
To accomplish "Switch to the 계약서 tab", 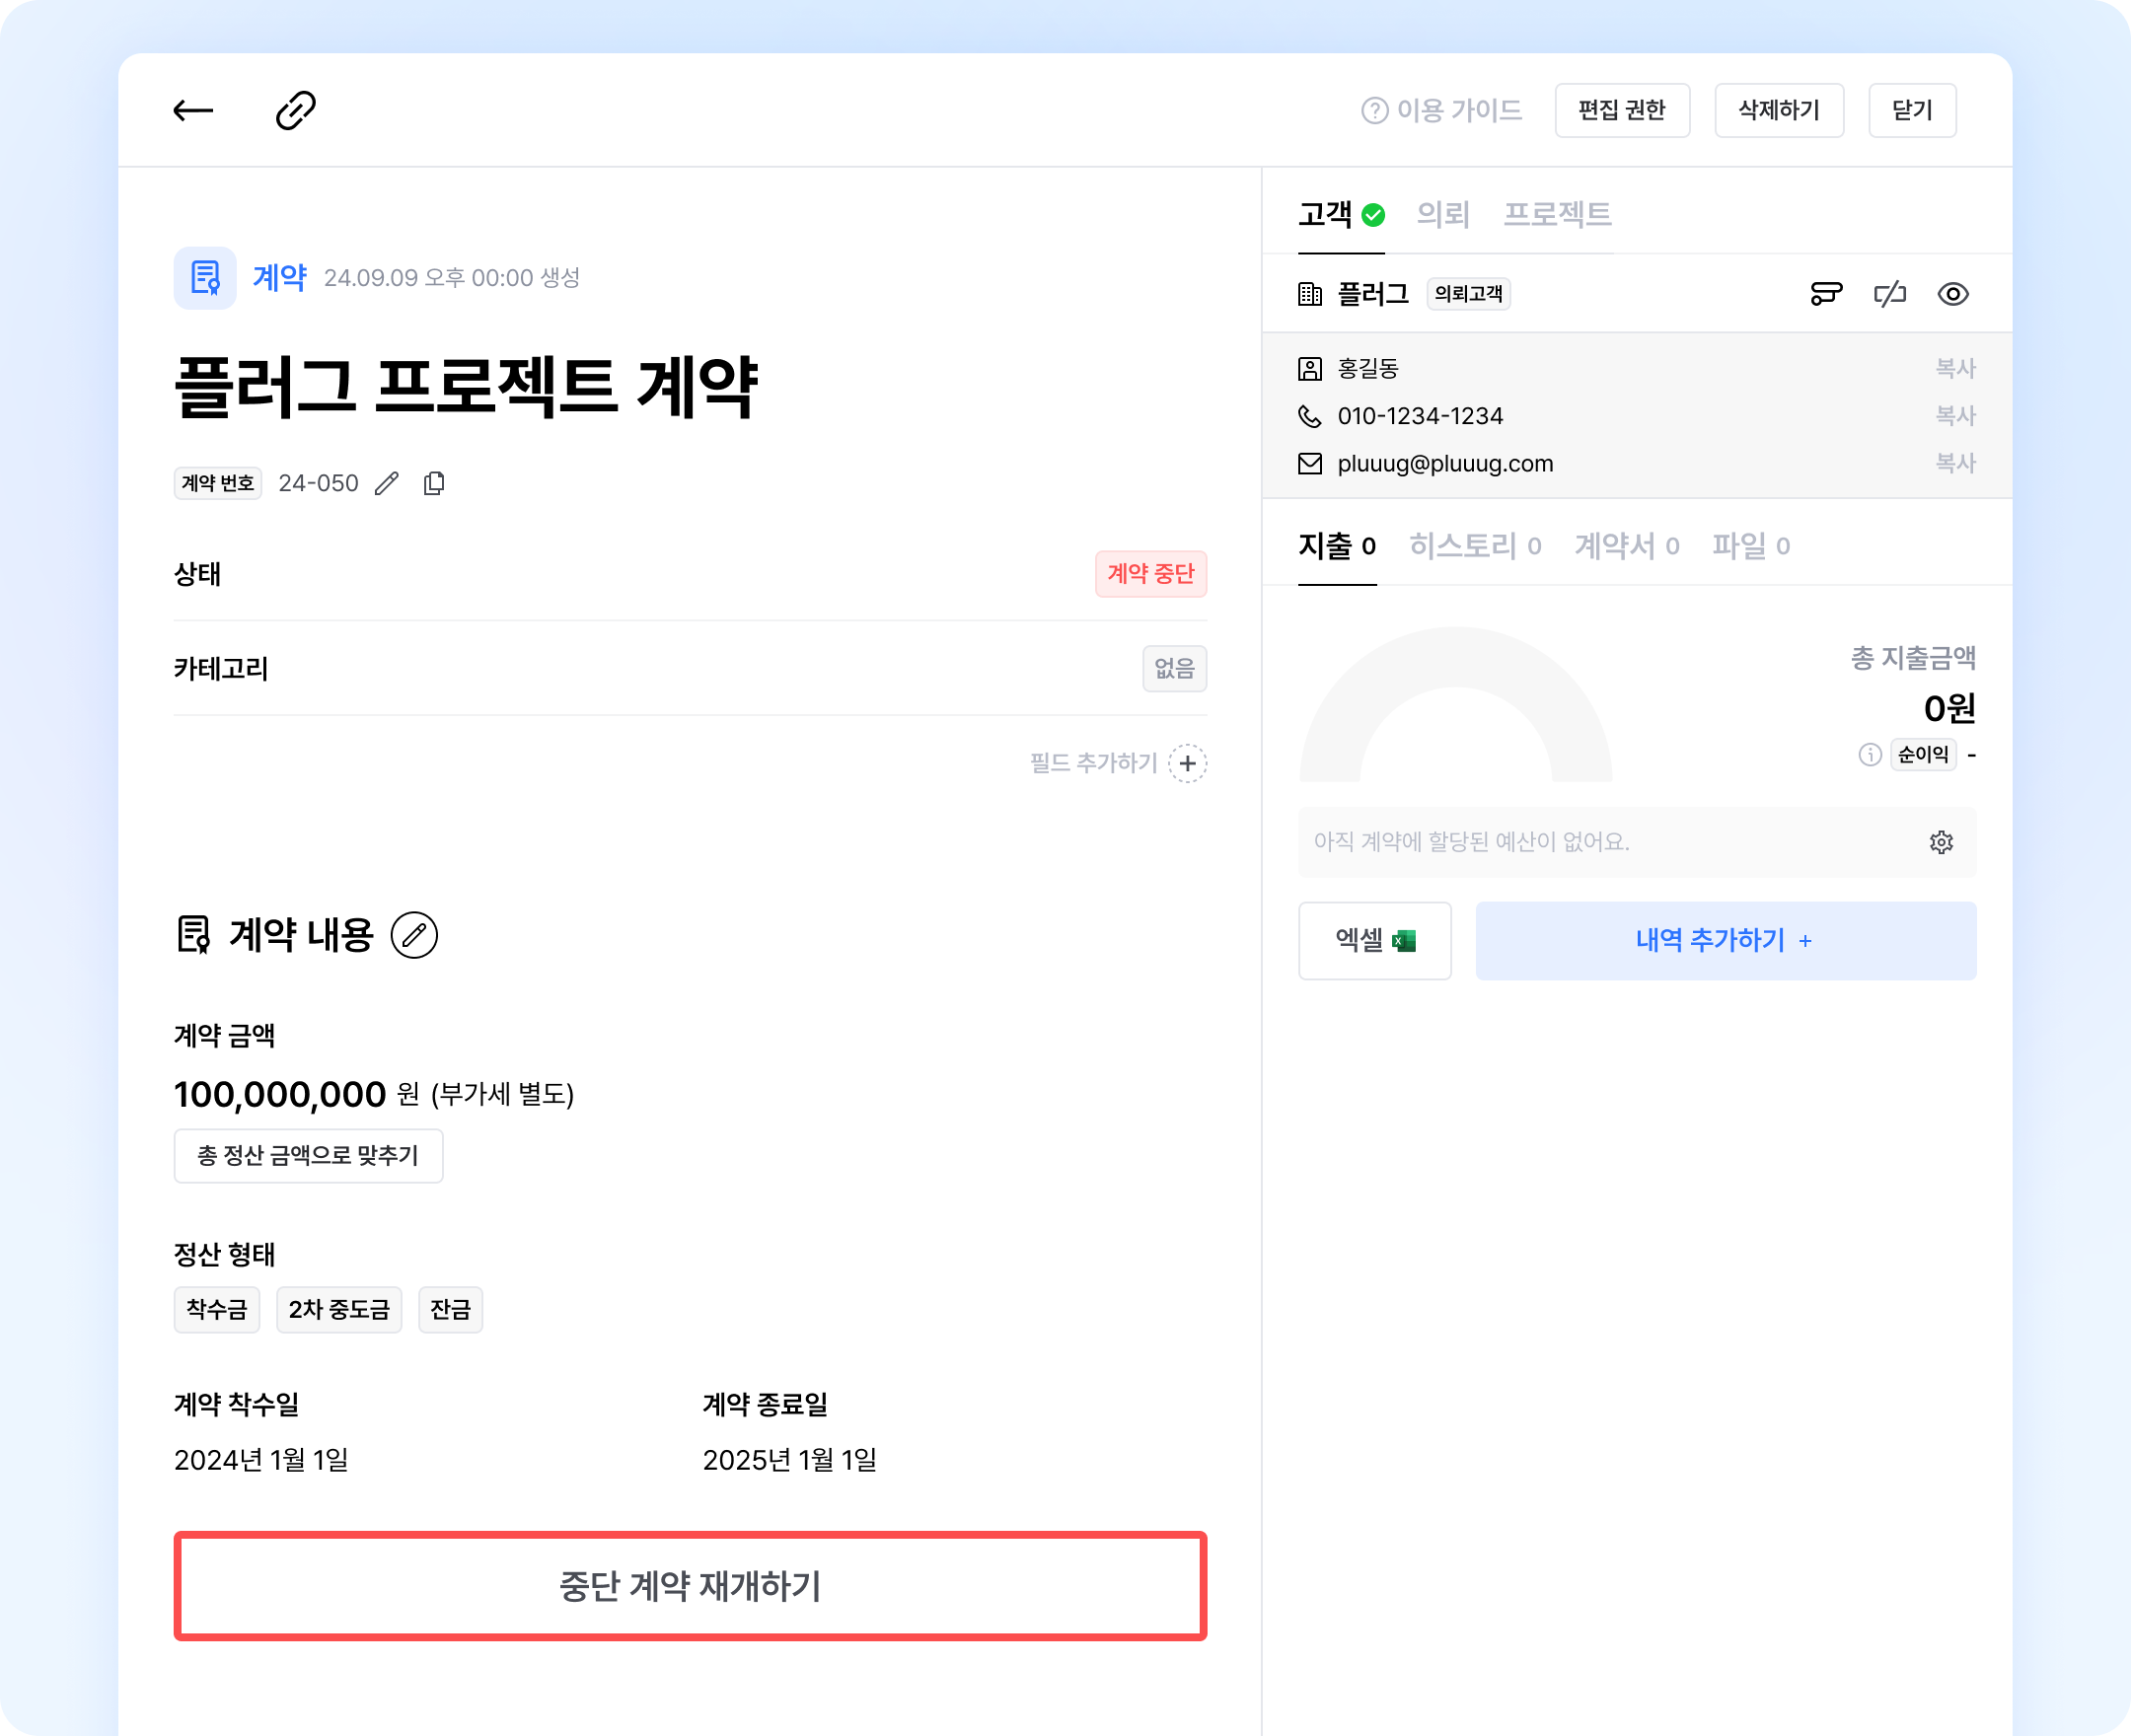I will click(1626, 546).
